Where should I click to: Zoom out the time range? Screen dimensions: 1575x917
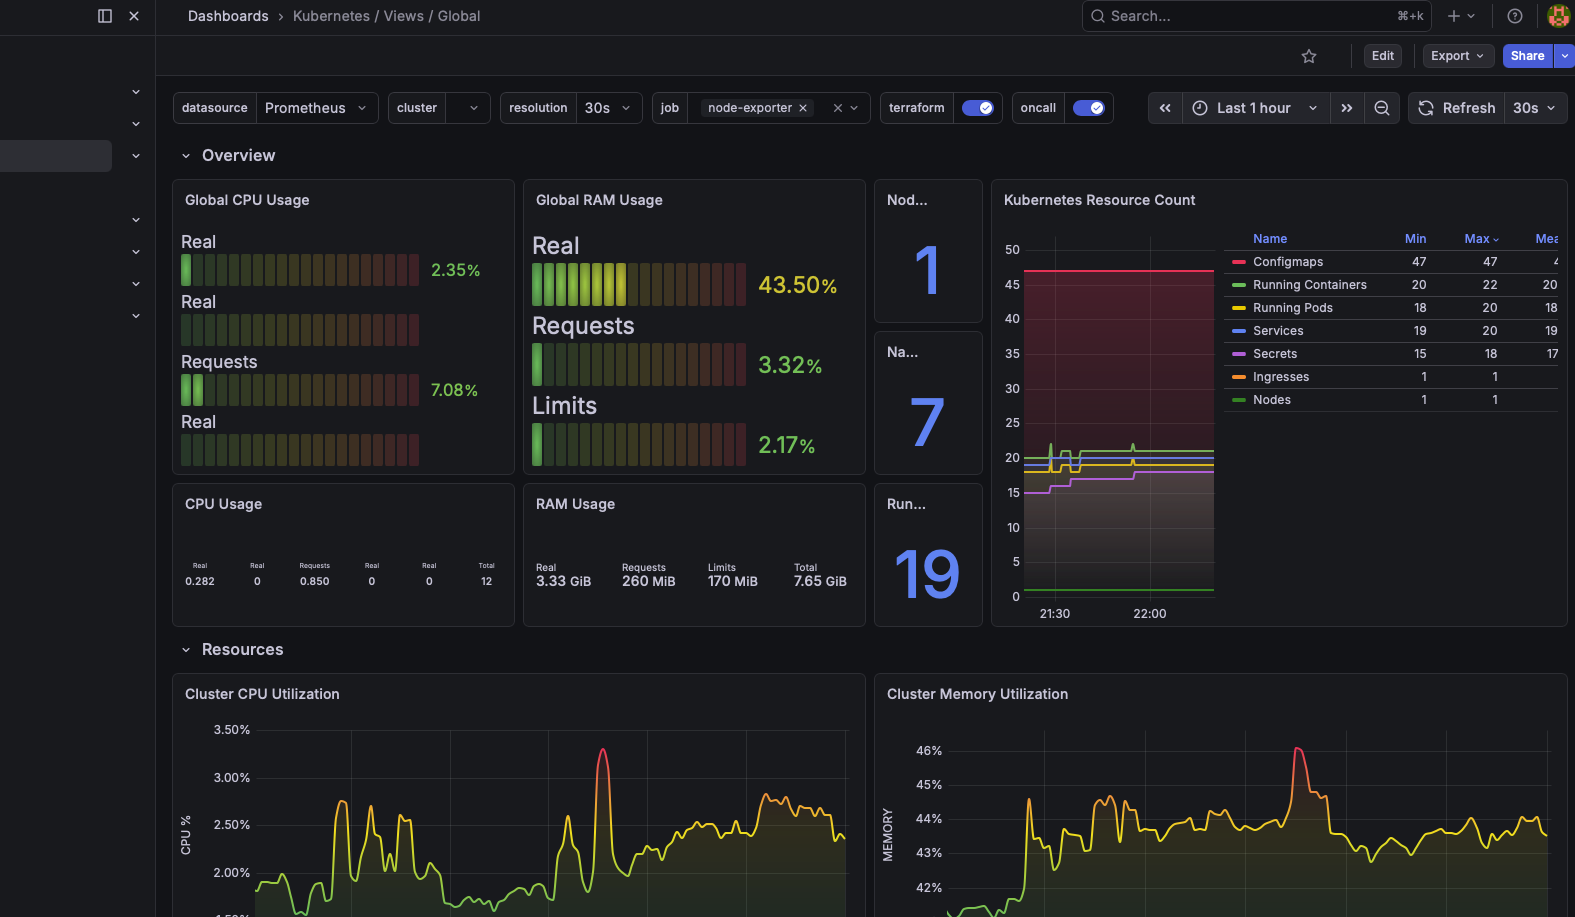[1382, 108]
